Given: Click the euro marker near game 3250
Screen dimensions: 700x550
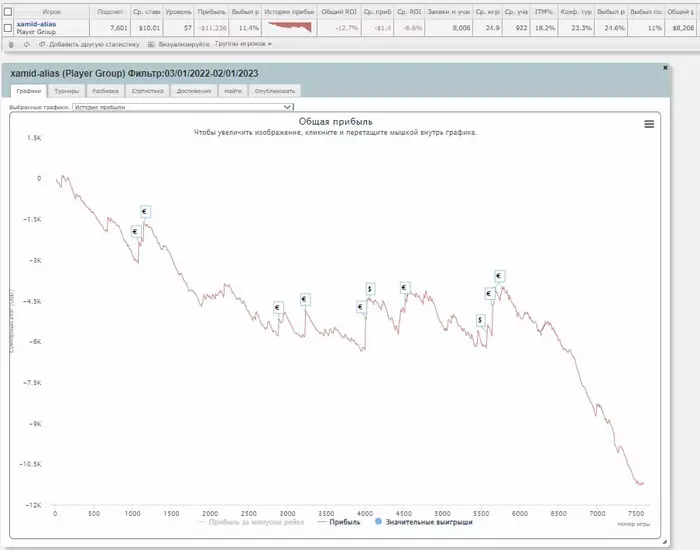Looking at the screenshot, I should (305, 299).
